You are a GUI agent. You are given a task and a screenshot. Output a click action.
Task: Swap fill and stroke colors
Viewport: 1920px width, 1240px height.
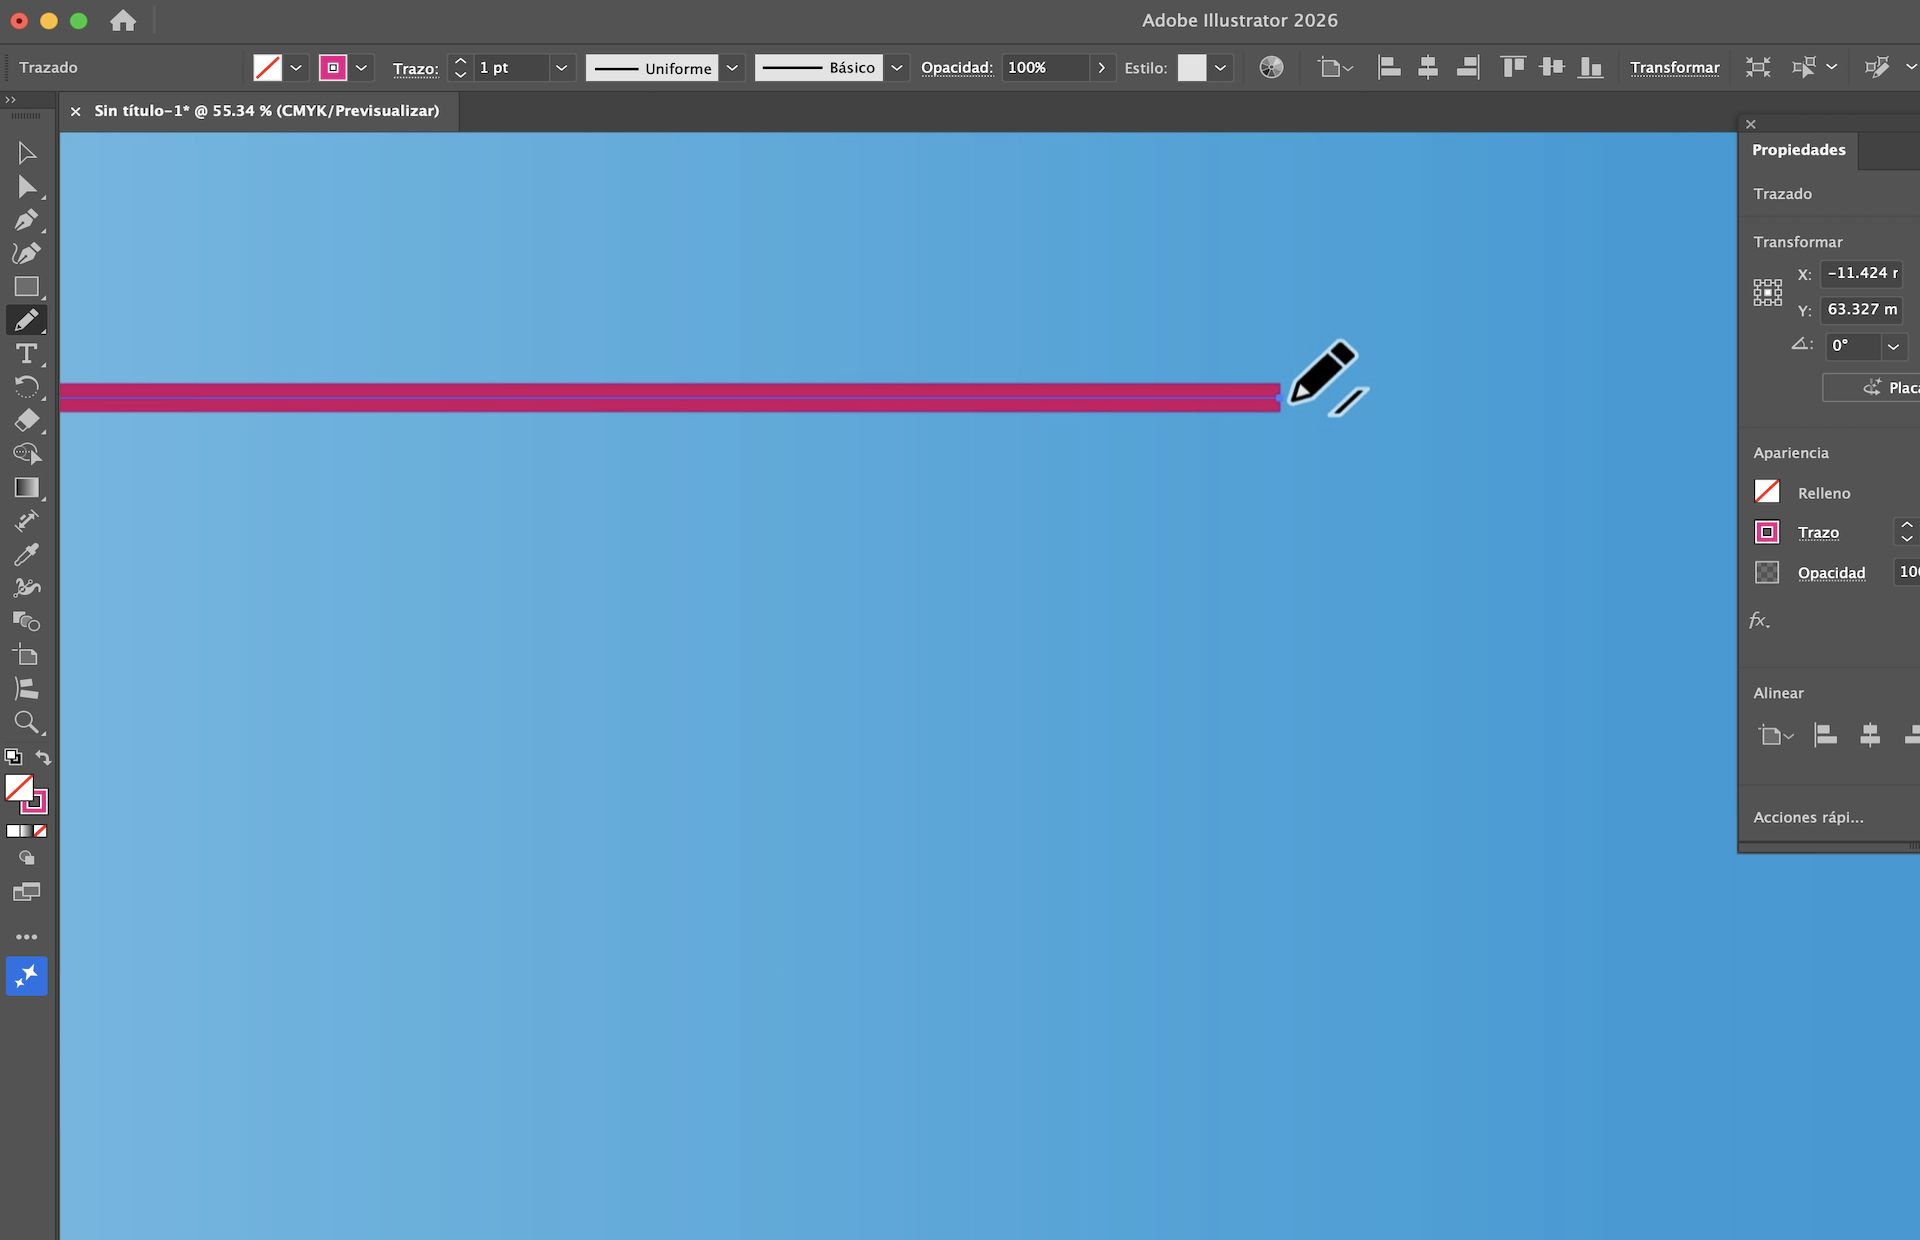pyautogui.click(x=44, y=758)
